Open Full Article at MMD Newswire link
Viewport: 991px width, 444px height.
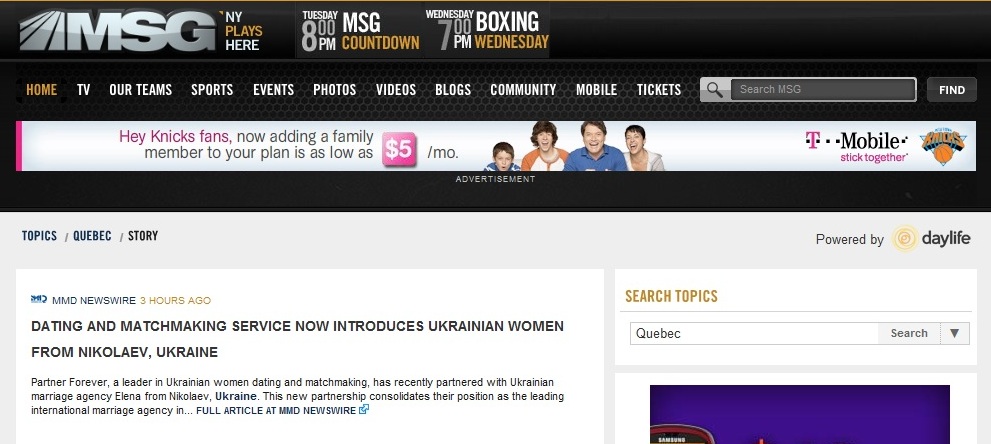tap(276, 411)
